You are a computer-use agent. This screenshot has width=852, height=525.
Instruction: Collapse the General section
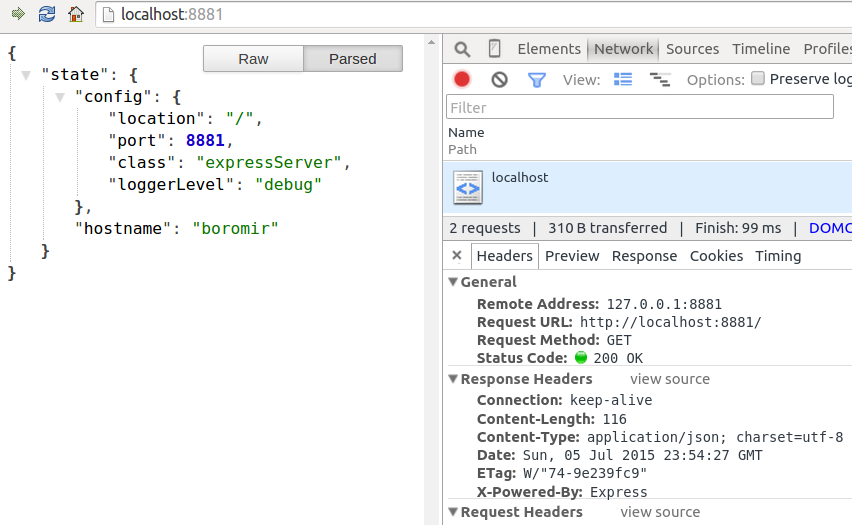point(453,282)
